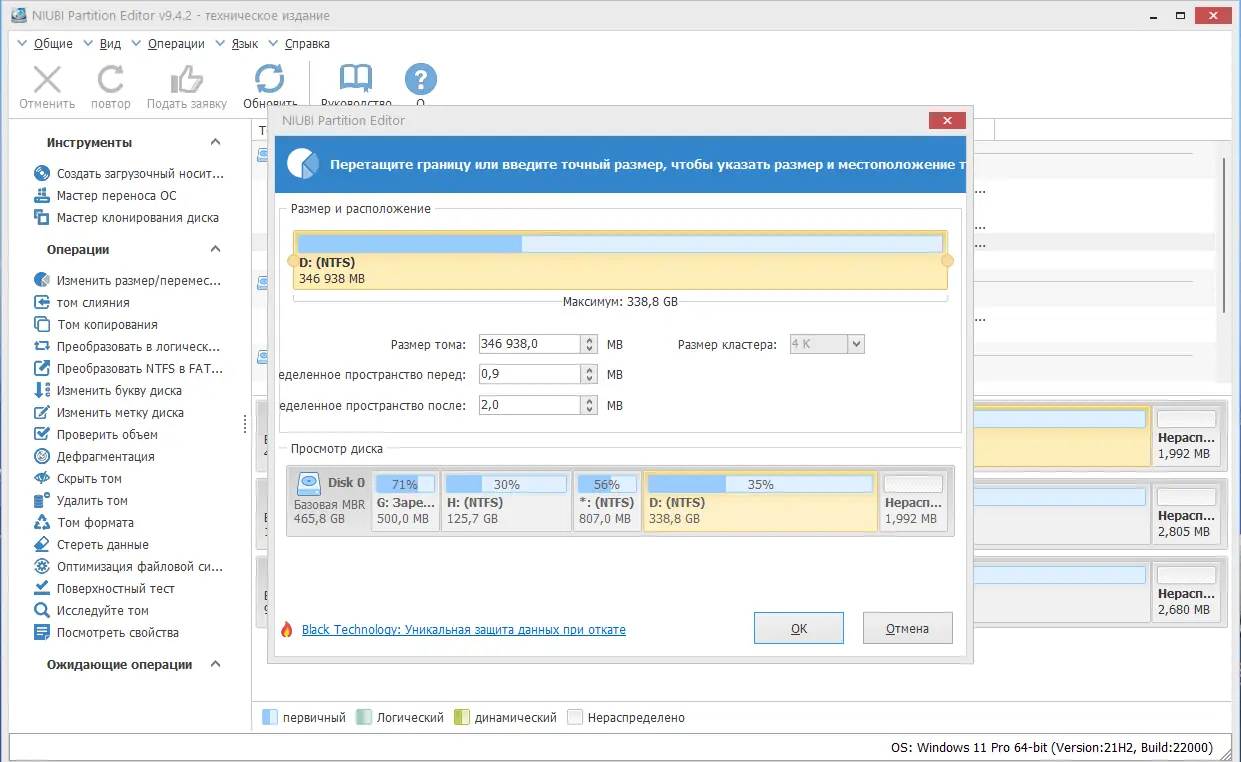
Task: Click the Дефрагментация icon
Action: pos(42,457)
